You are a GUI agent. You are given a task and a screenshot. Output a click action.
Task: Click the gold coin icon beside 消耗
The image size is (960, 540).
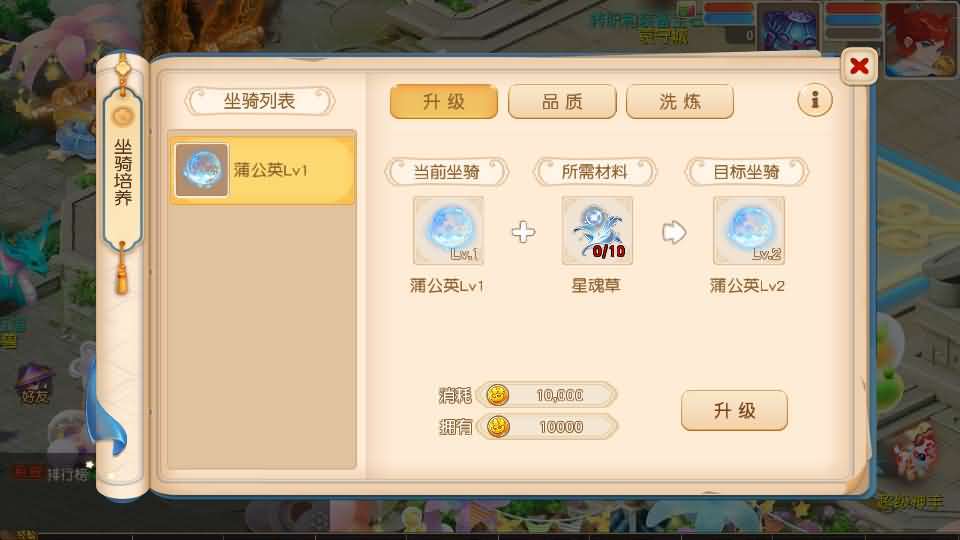(497, 395)
